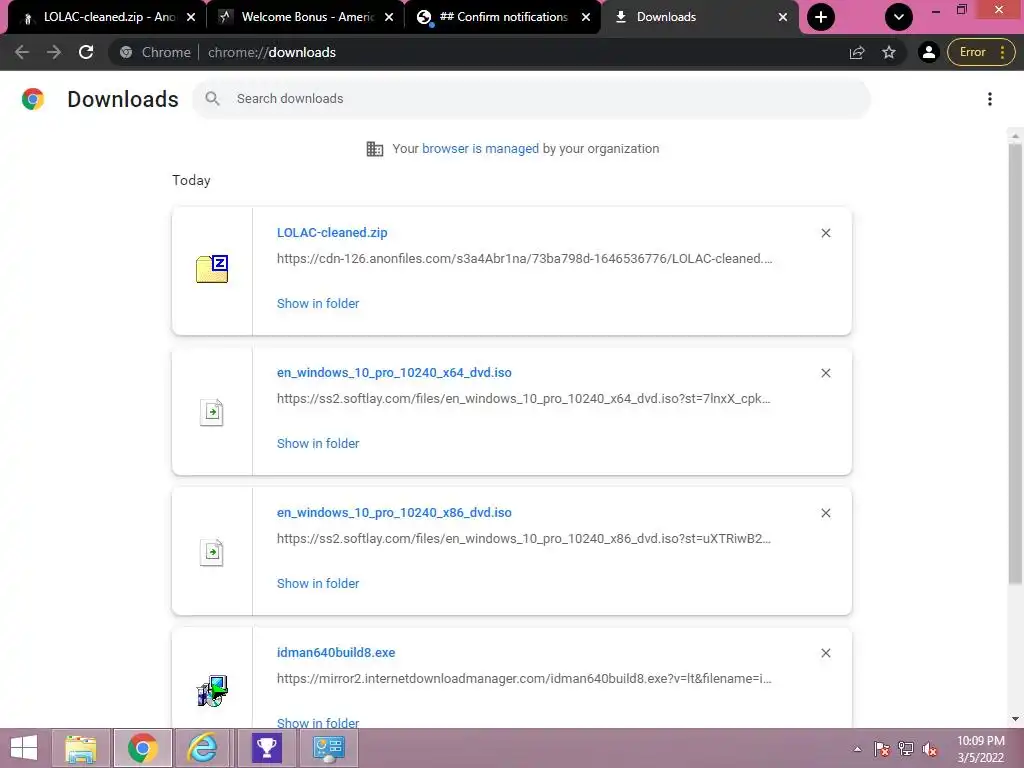Open en_windows_10_pro_10240_x86_dvd.iso link

click(x=394, y=513)
